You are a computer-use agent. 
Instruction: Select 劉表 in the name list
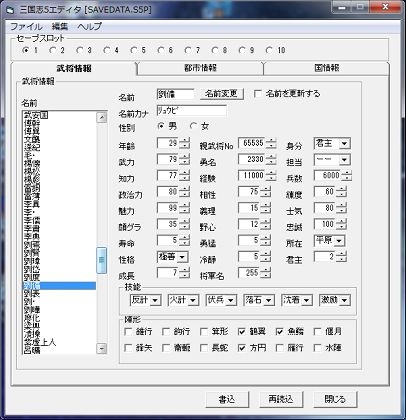point(60,294)
